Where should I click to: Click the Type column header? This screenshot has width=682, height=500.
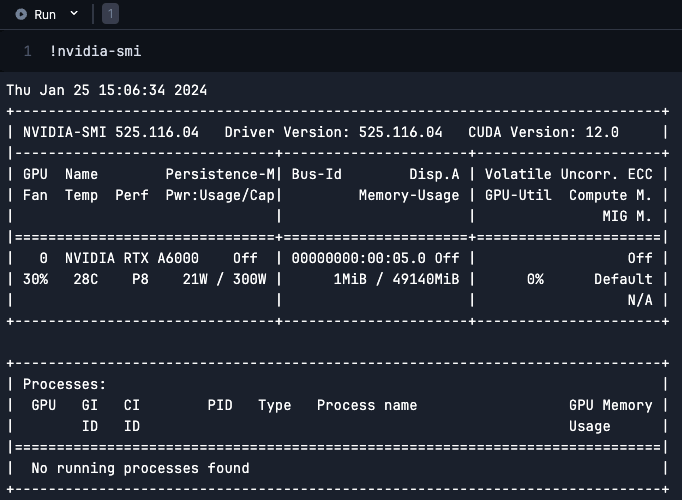pyautogui.click(x=274, y=405)
